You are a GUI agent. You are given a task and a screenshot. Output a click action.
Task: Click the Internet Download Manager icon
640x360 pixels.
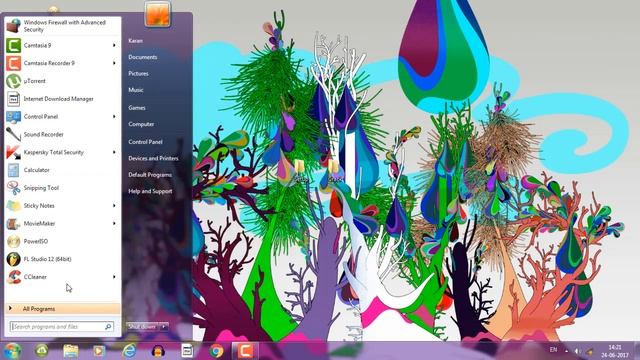point(13,99)
